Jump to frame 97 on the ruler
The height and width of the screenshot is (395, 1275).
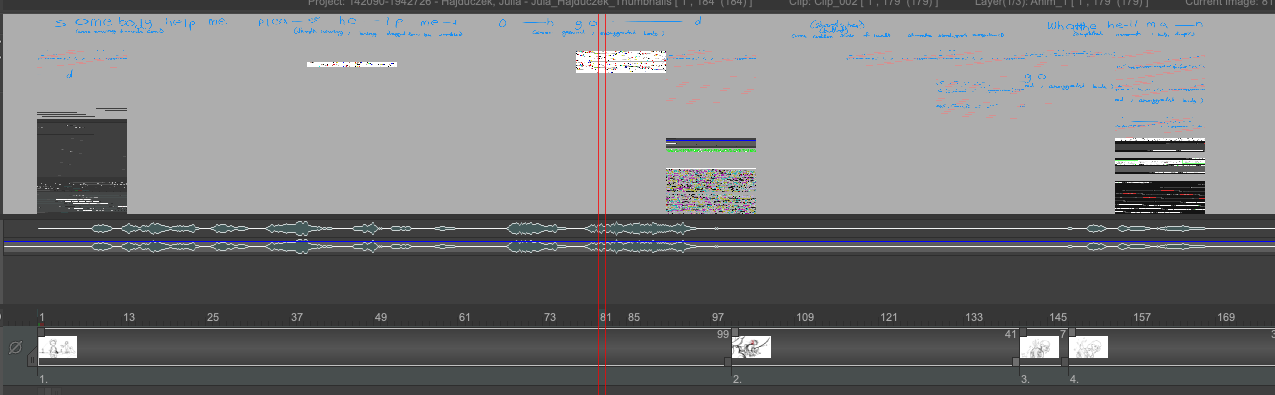click(718, 317)
